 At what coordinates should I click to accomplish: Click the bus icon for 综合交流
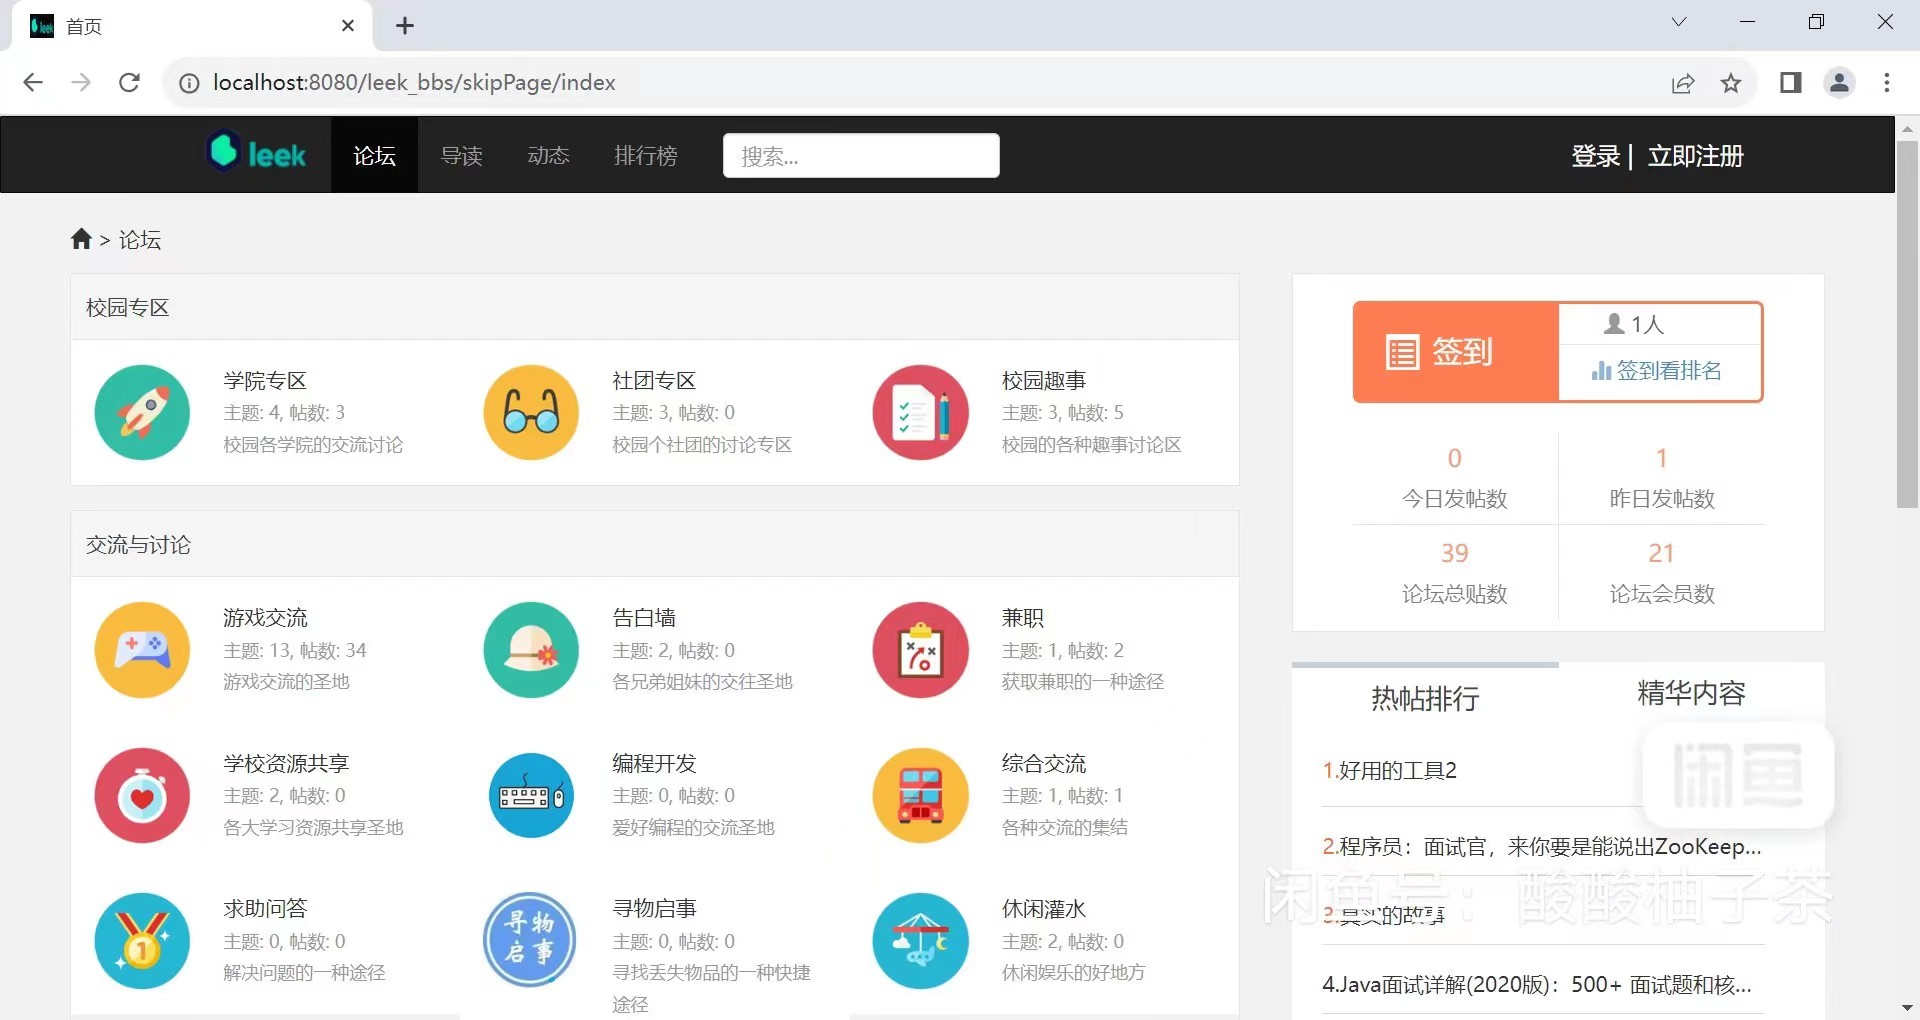click(x=920, y=796)
